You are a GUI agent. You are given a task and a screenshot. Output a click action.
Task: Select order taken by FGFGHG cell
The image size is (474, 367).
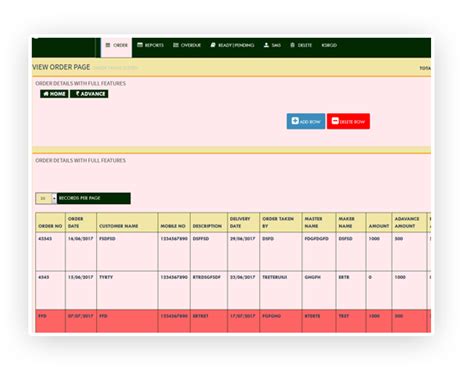point(281,321)
